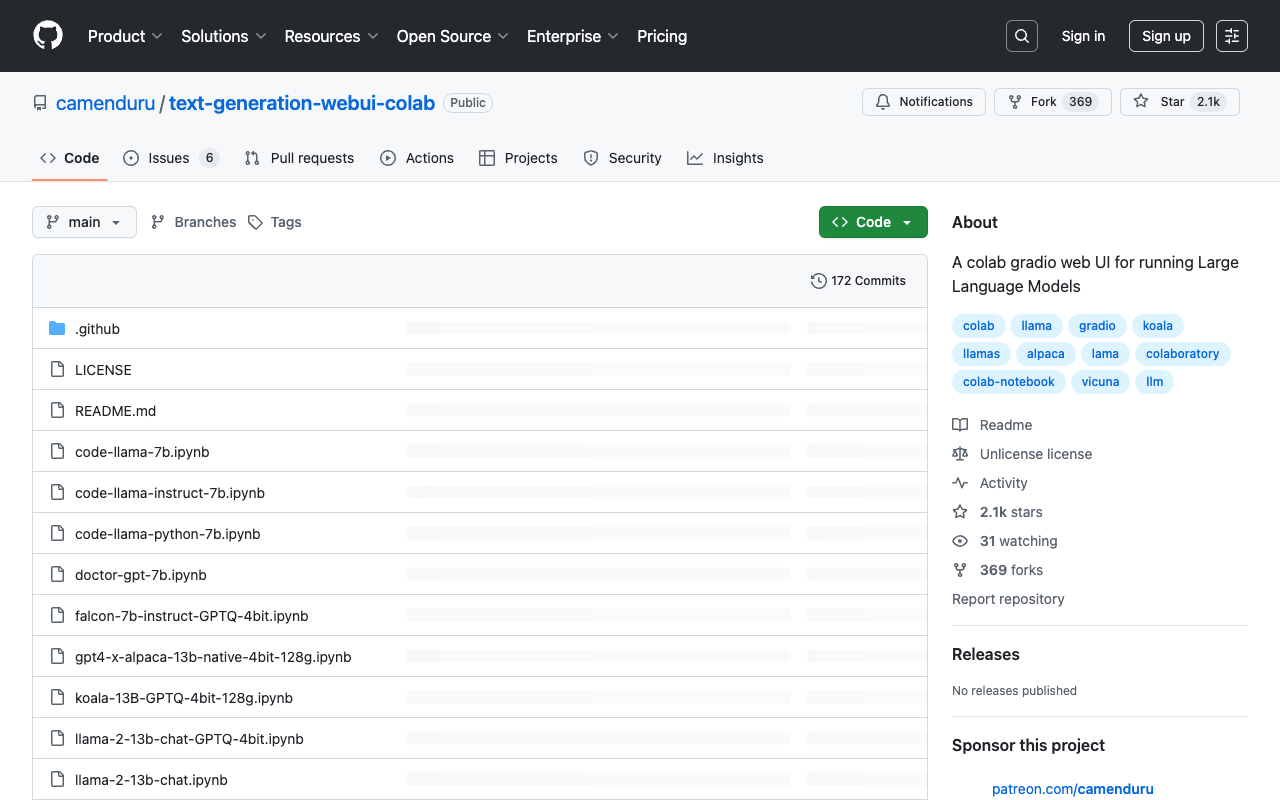Screen dimensions: 1280x800
Task: Click the GitHub logo icon
Action: point(48,36)
